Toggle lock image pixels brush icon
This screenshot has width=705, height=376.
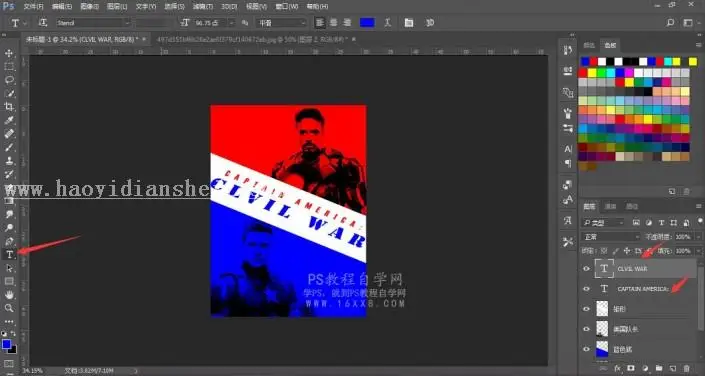616,251
